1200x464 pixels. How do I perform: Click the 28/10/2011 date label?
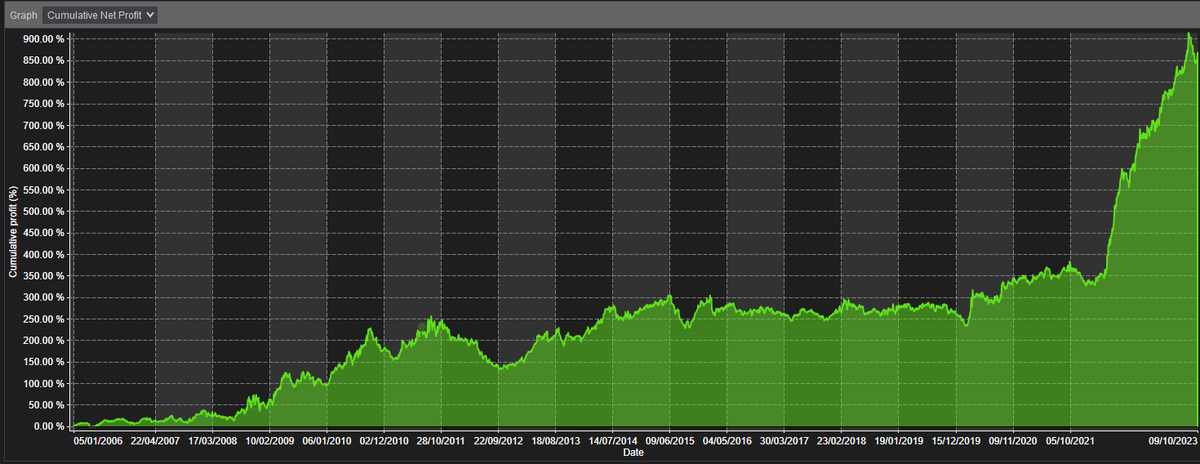coord(441,440)
